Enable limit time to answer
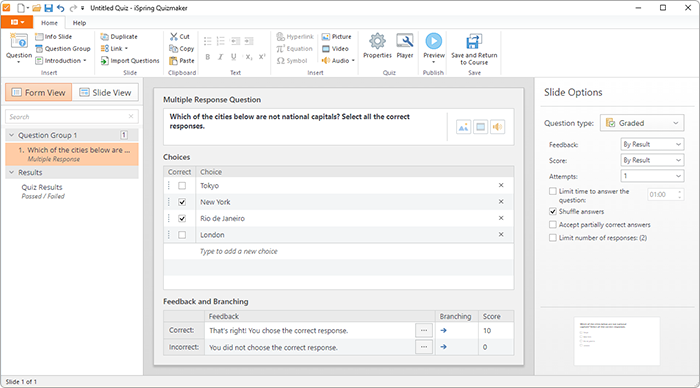700x388 pixels. (553, 191)
